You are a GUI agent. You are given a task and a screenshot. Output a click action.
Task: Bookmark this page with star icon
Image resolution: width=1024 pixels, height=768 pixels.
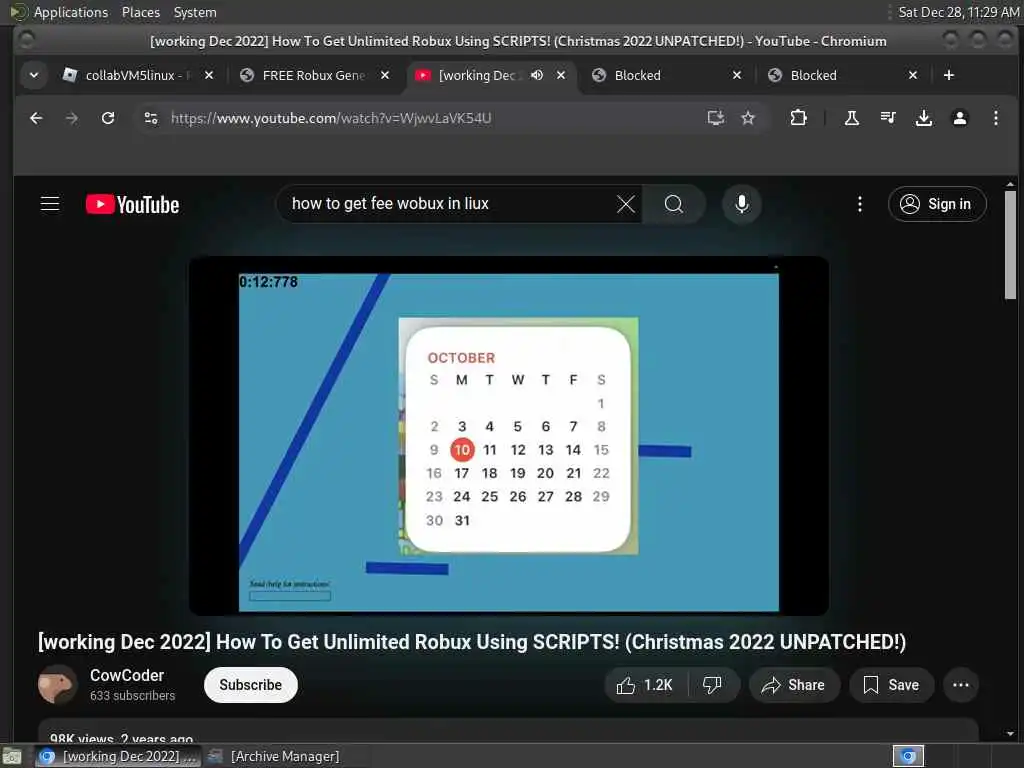(x=748, y=118)
